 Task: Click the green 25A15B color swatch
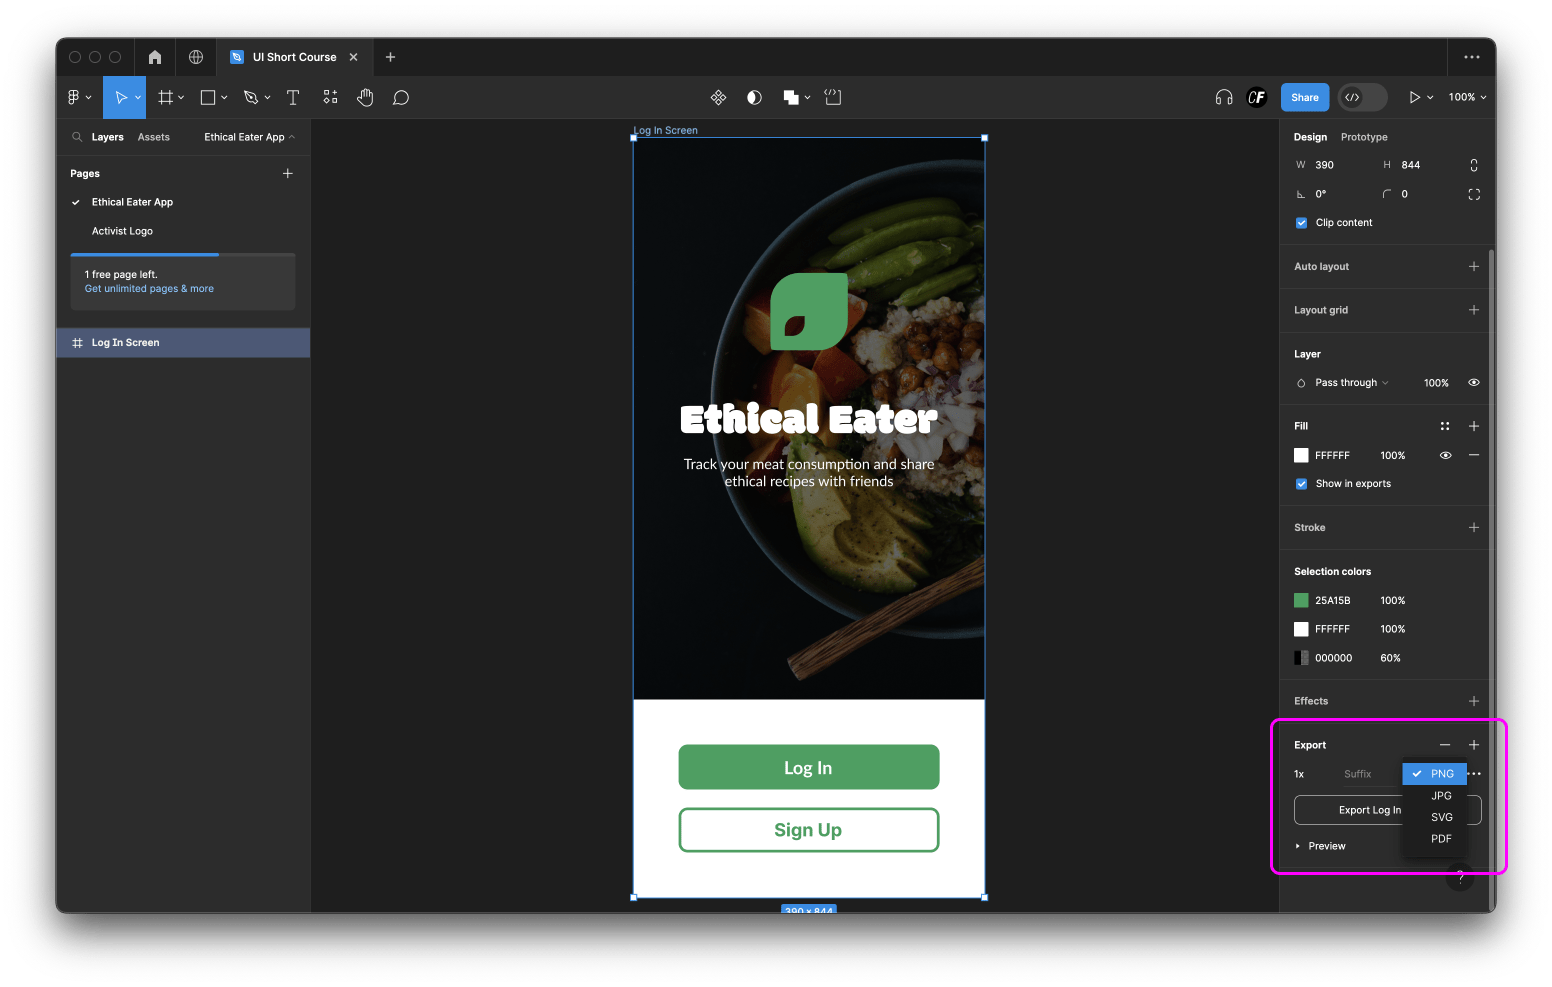(x=1301, y=600)
